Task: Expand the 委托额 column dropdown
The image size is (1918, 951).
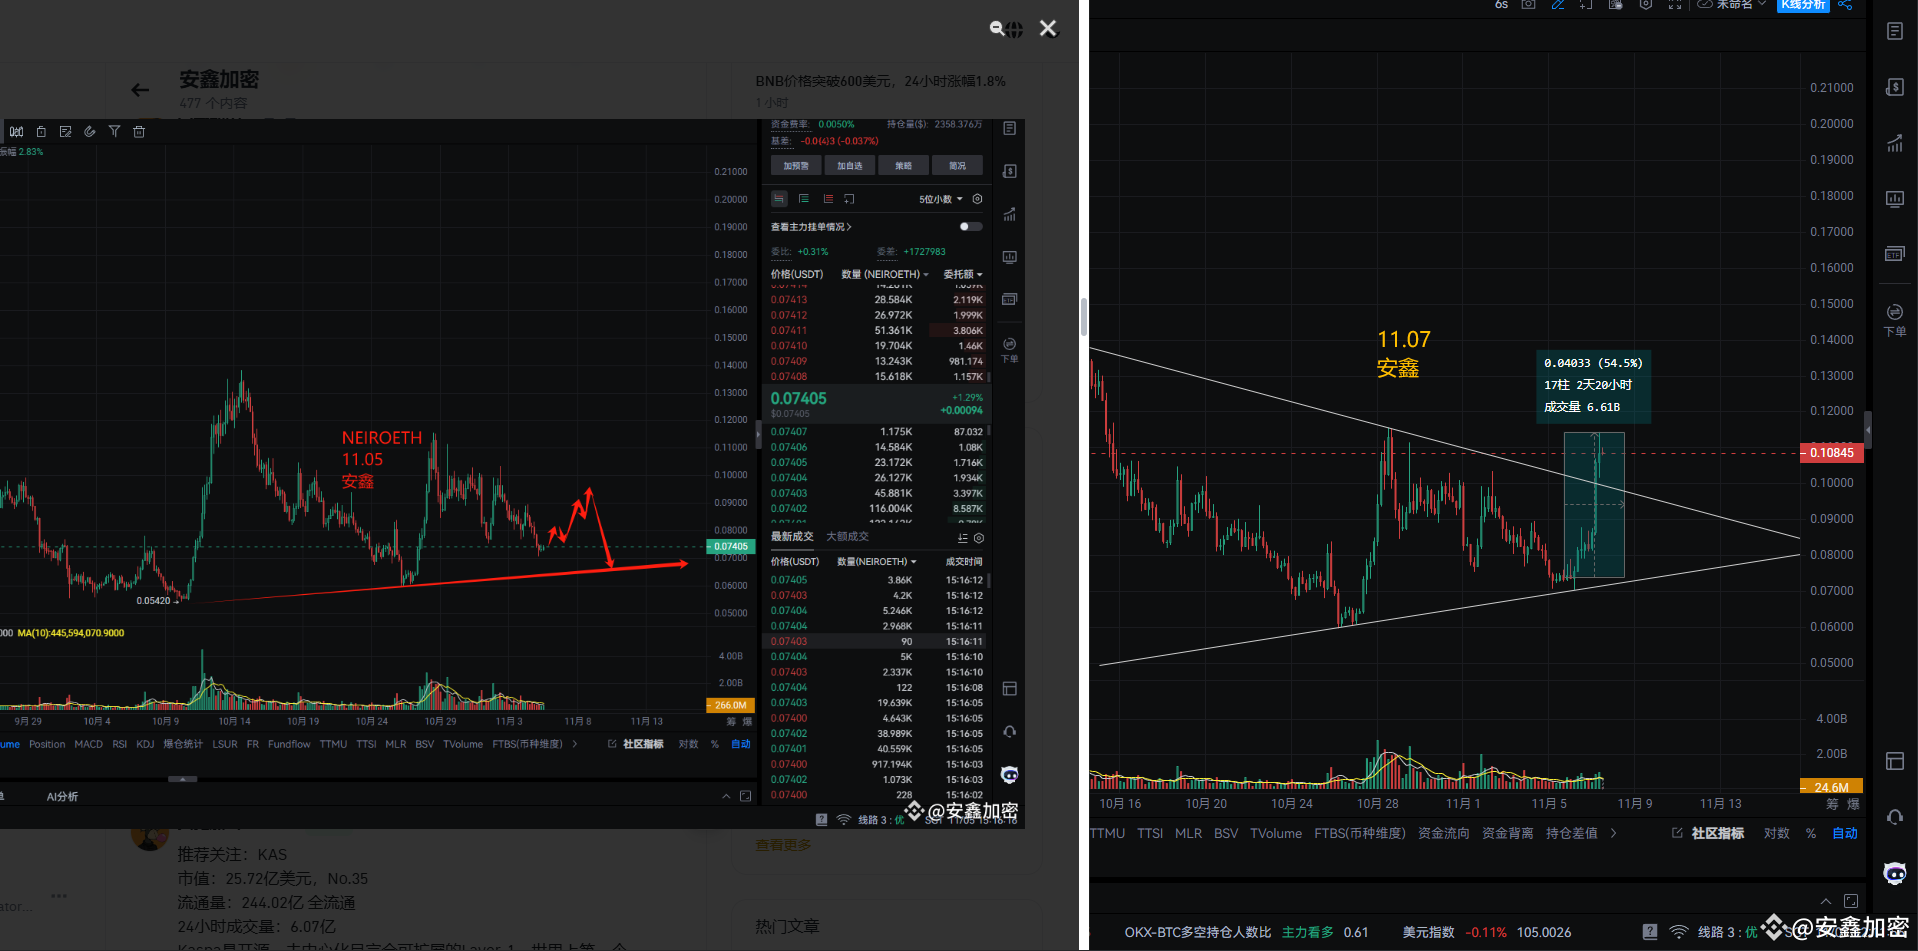Action: pos(962,273)
